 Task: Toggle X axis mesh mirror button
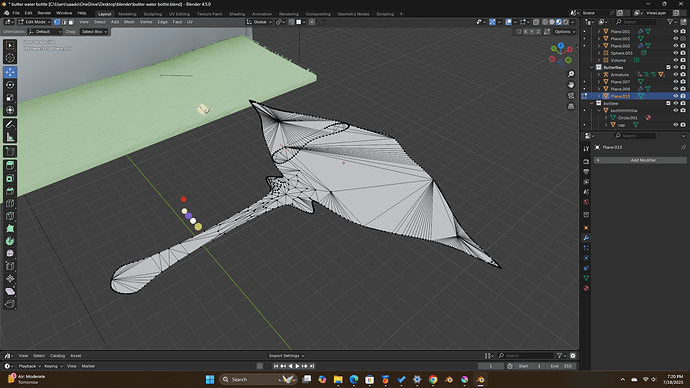pyautogui.click(x=526, y=32)
